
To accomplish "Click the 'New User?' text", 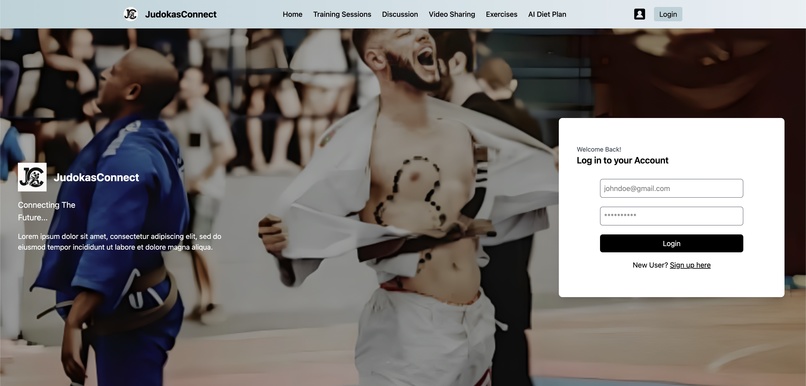I will (x=650, y=265).
